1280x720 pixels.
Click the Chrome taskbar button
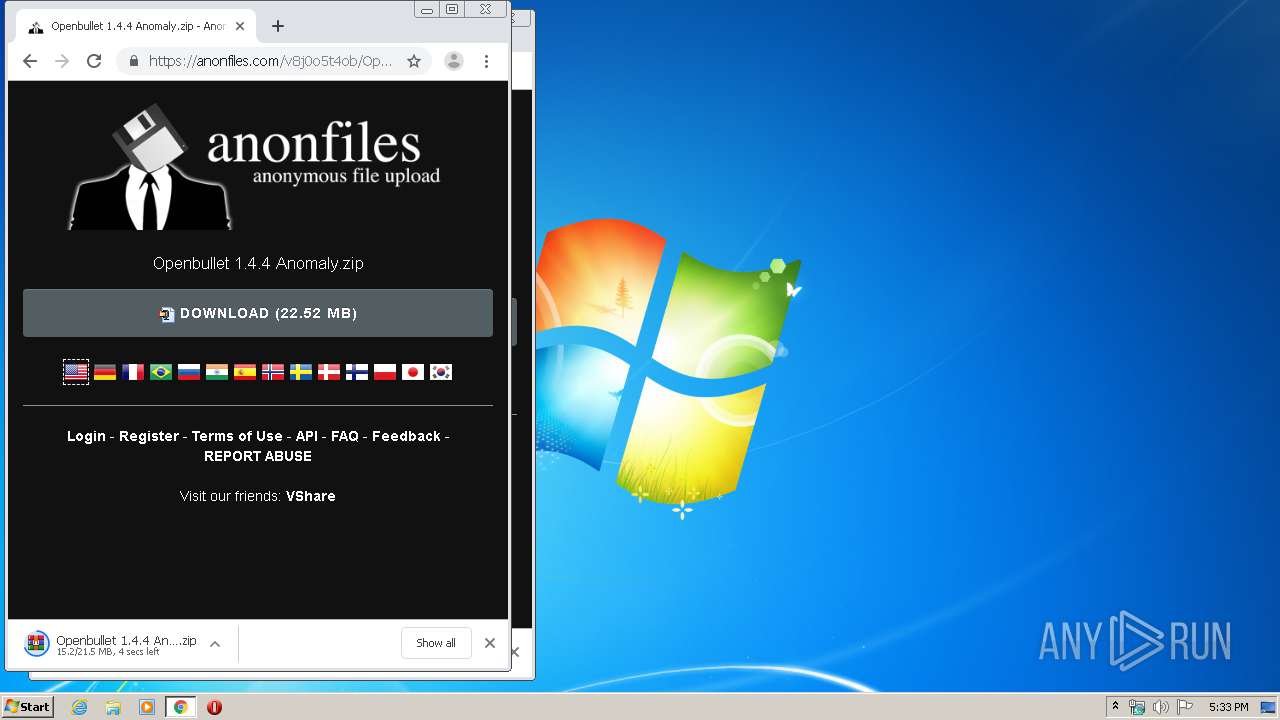coord(181,707)
